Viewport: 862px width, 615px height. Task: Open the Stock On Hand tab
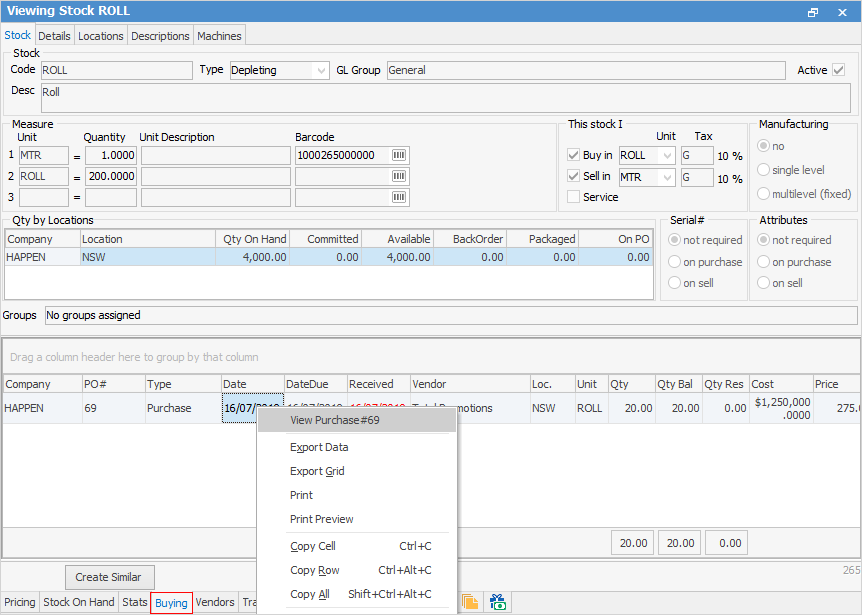[79, 602]
